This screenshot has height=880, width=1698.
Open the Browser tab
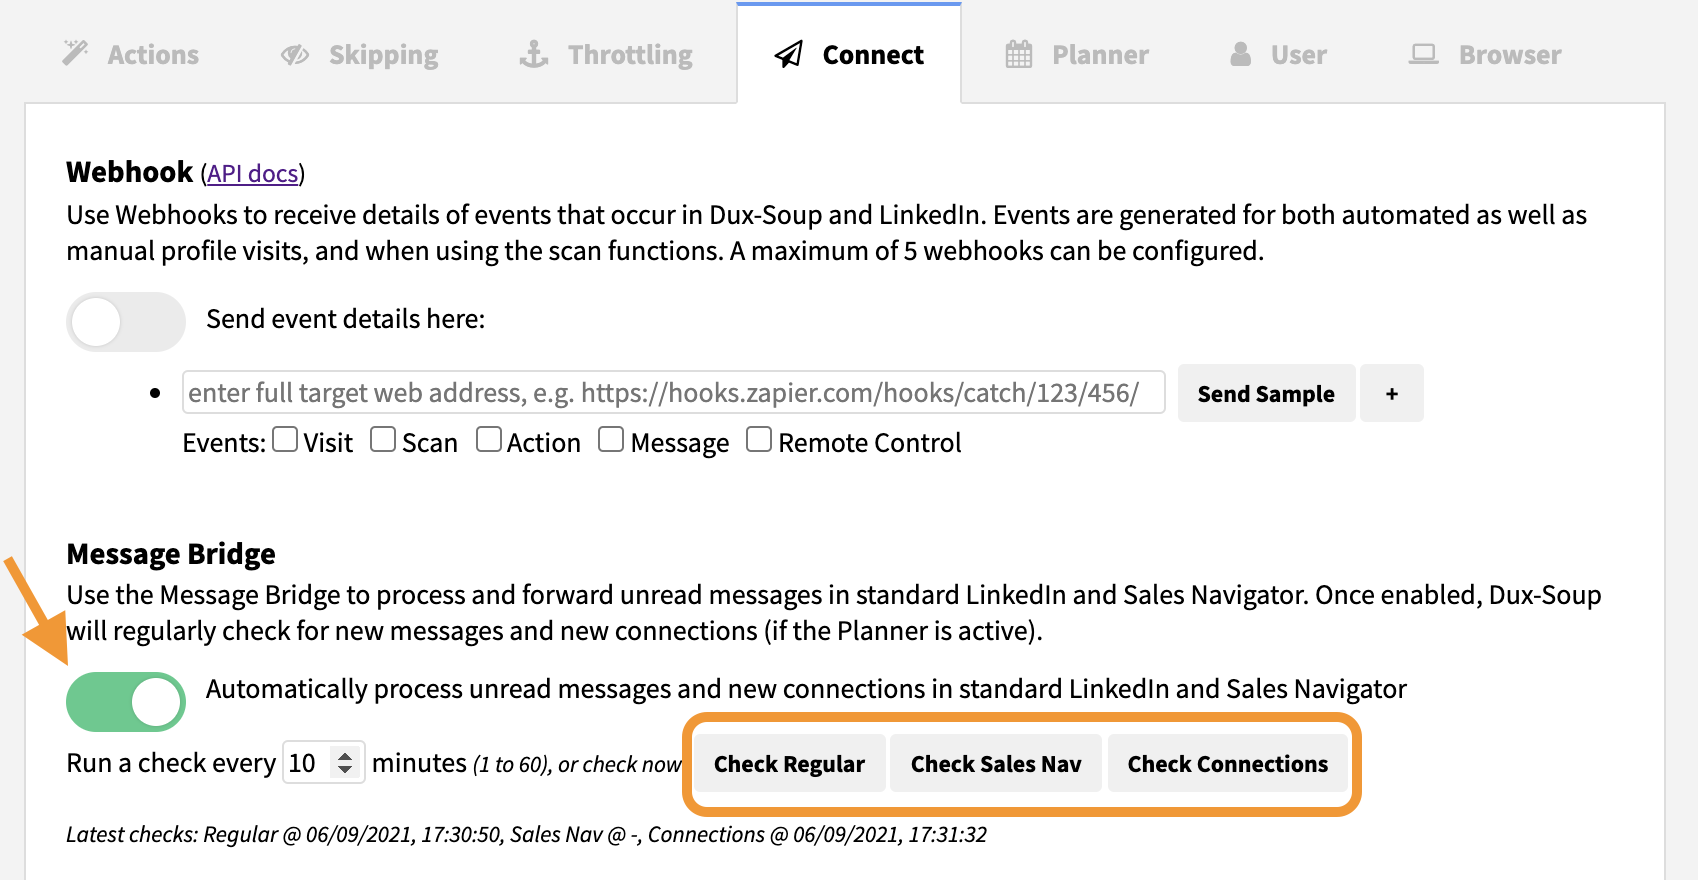[x=1485, y=54]
